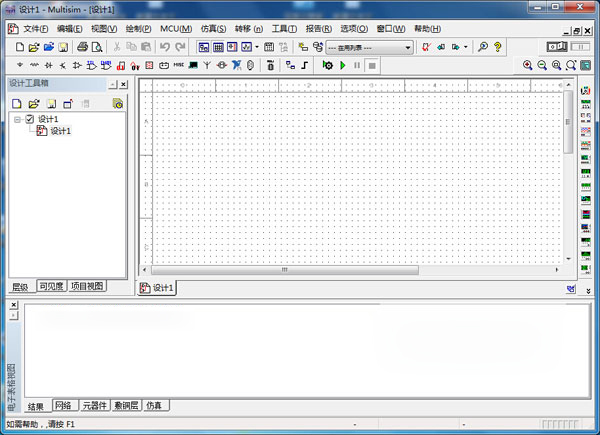Open the Indicators component group

coord(149,65)
